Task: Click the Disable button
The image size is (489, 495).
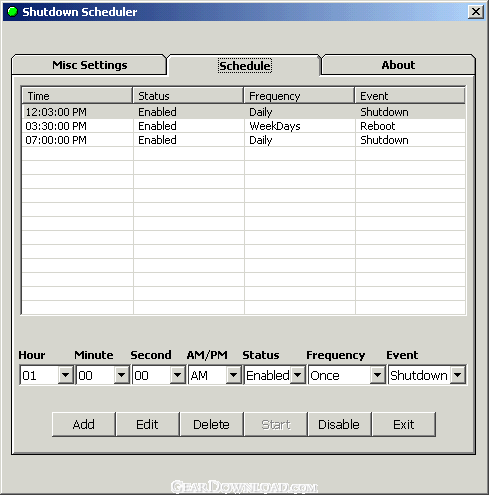Action: point(339,424)
